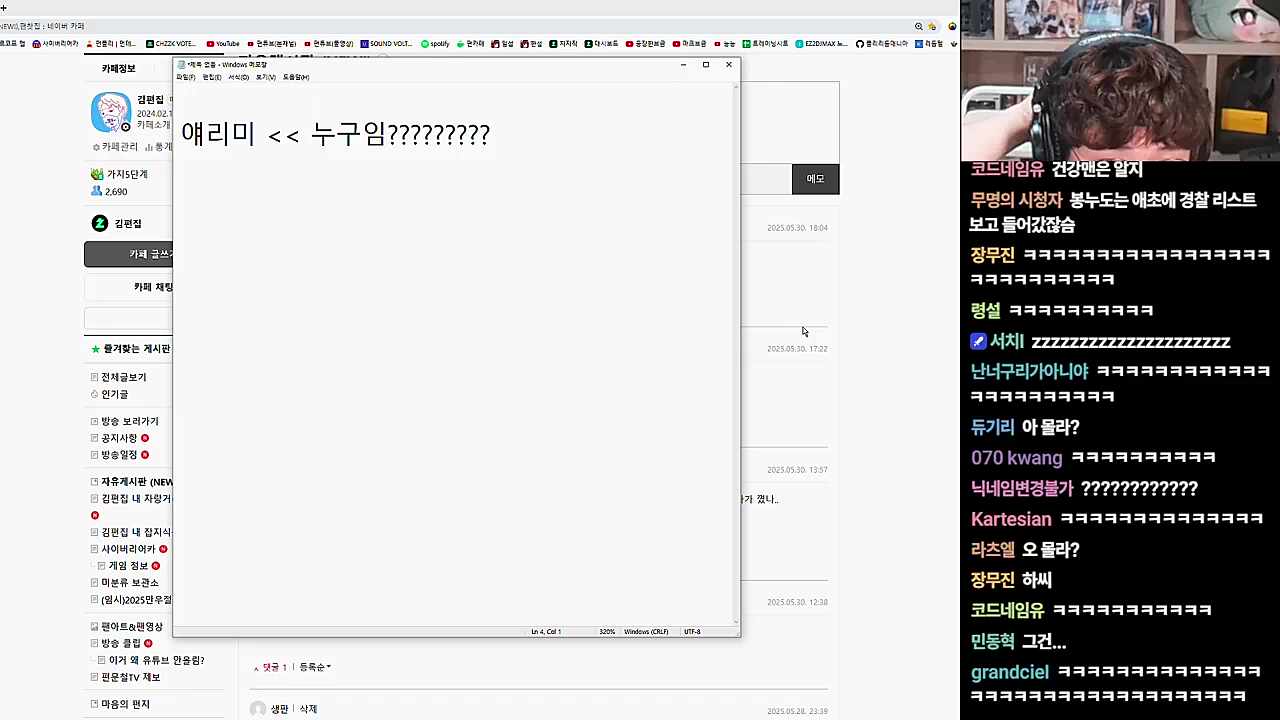
Task: Open the 마음의 편지 board
Action: [x=125, y=704]
